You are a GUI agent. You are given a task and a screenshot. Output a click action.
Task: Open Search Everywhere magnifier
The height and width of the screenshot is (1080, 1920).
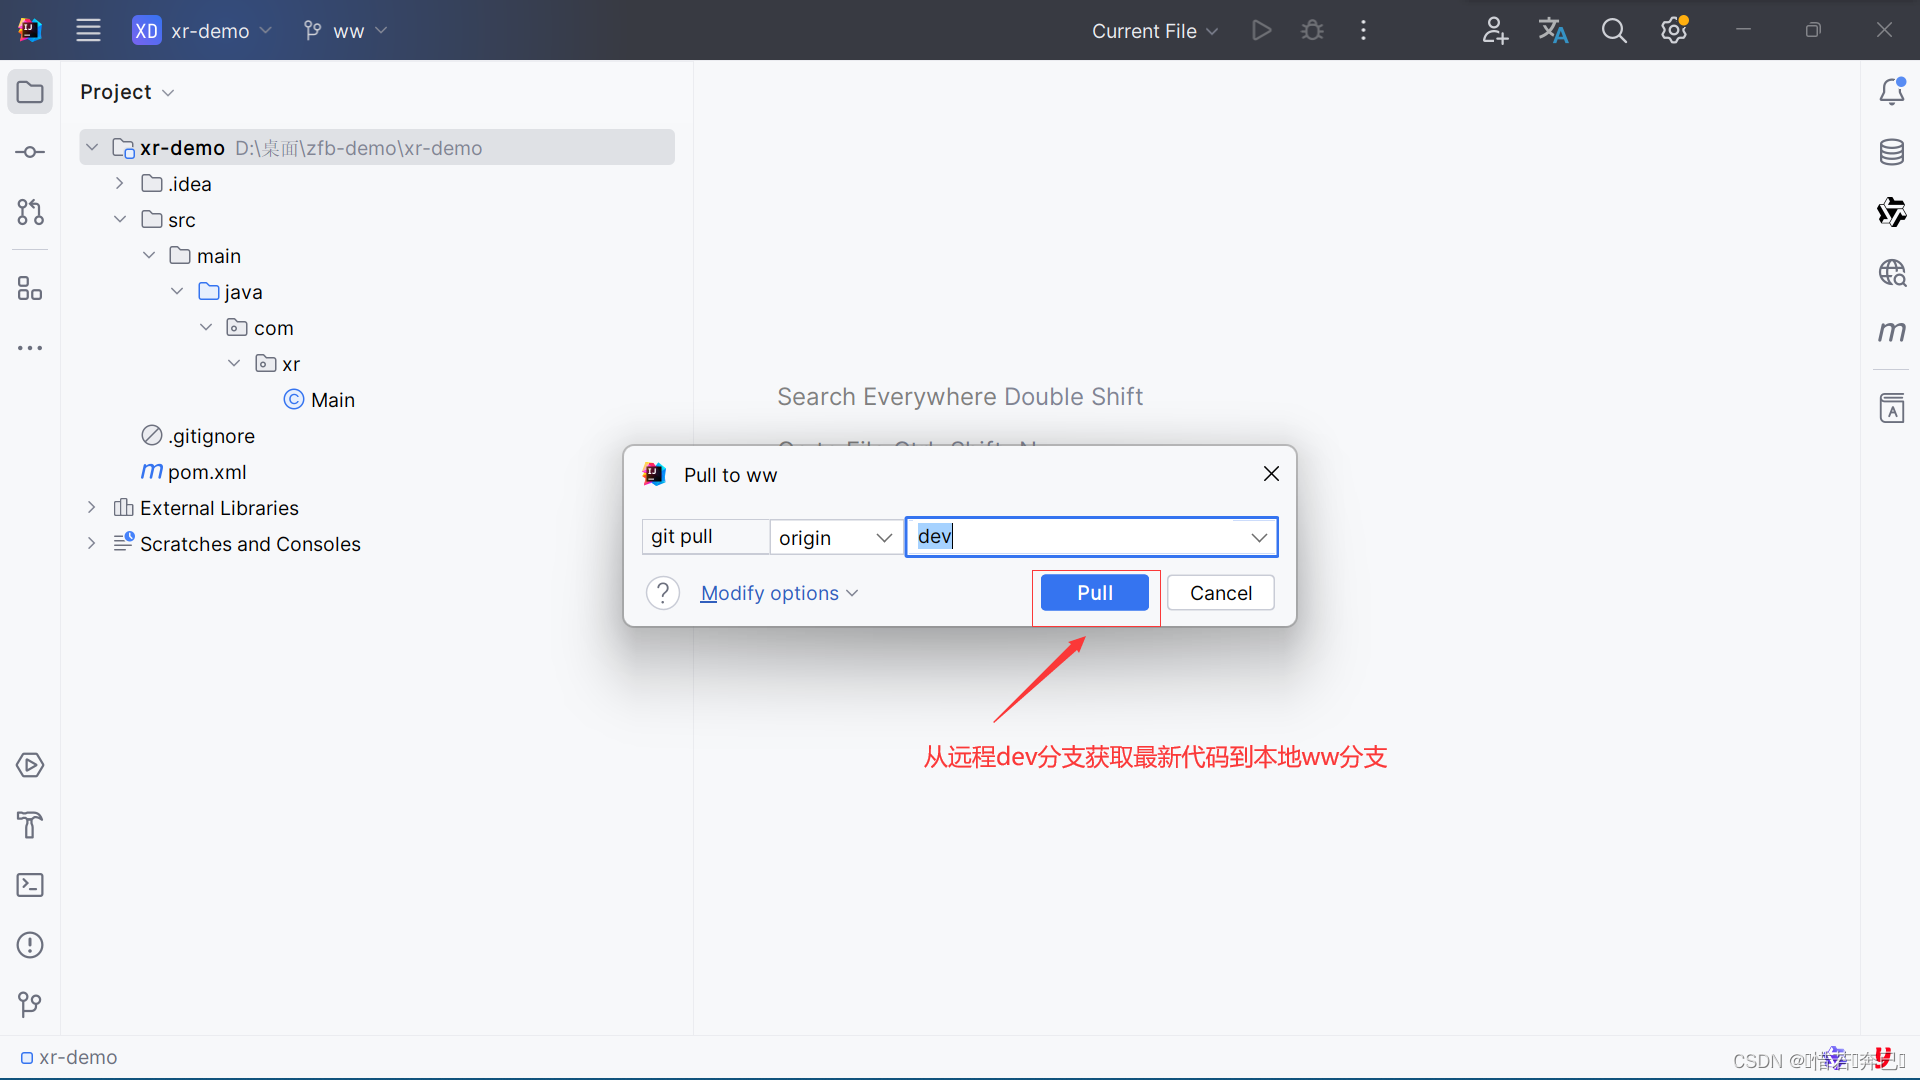tap(1614, 30)
